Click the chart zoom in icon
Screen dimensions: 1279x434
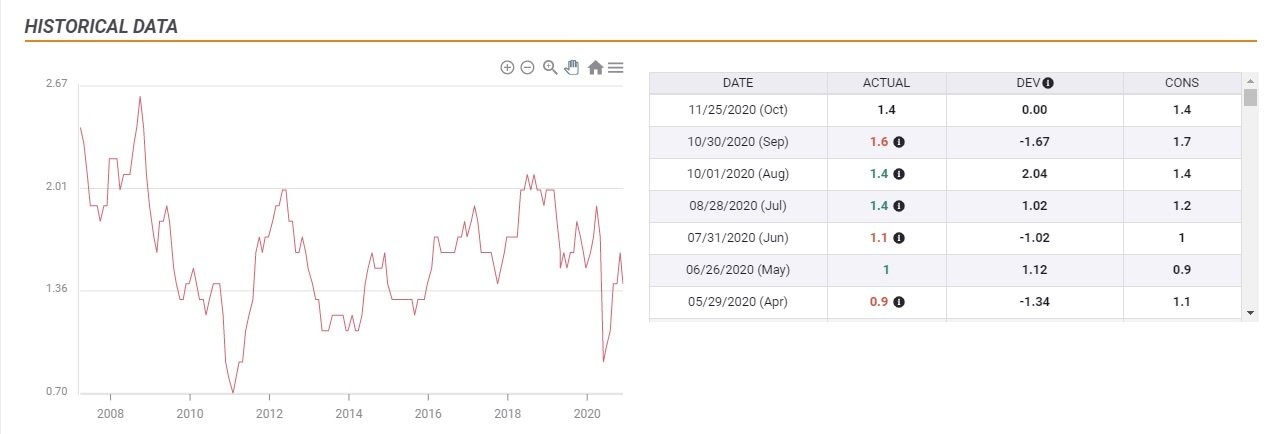[507, 68]
